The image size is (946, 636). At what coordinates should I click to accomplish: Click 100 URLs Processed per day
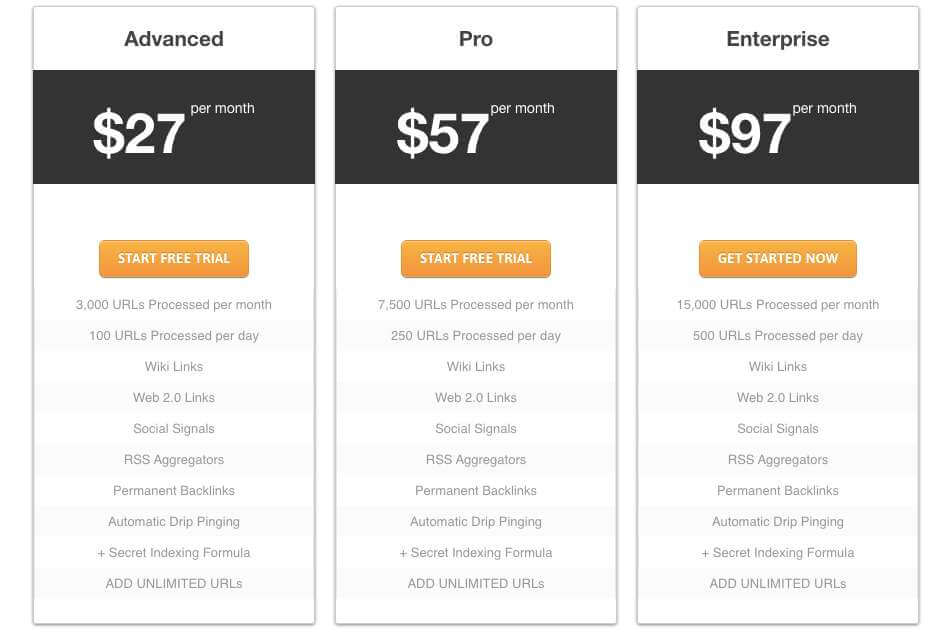pos(174,336)
